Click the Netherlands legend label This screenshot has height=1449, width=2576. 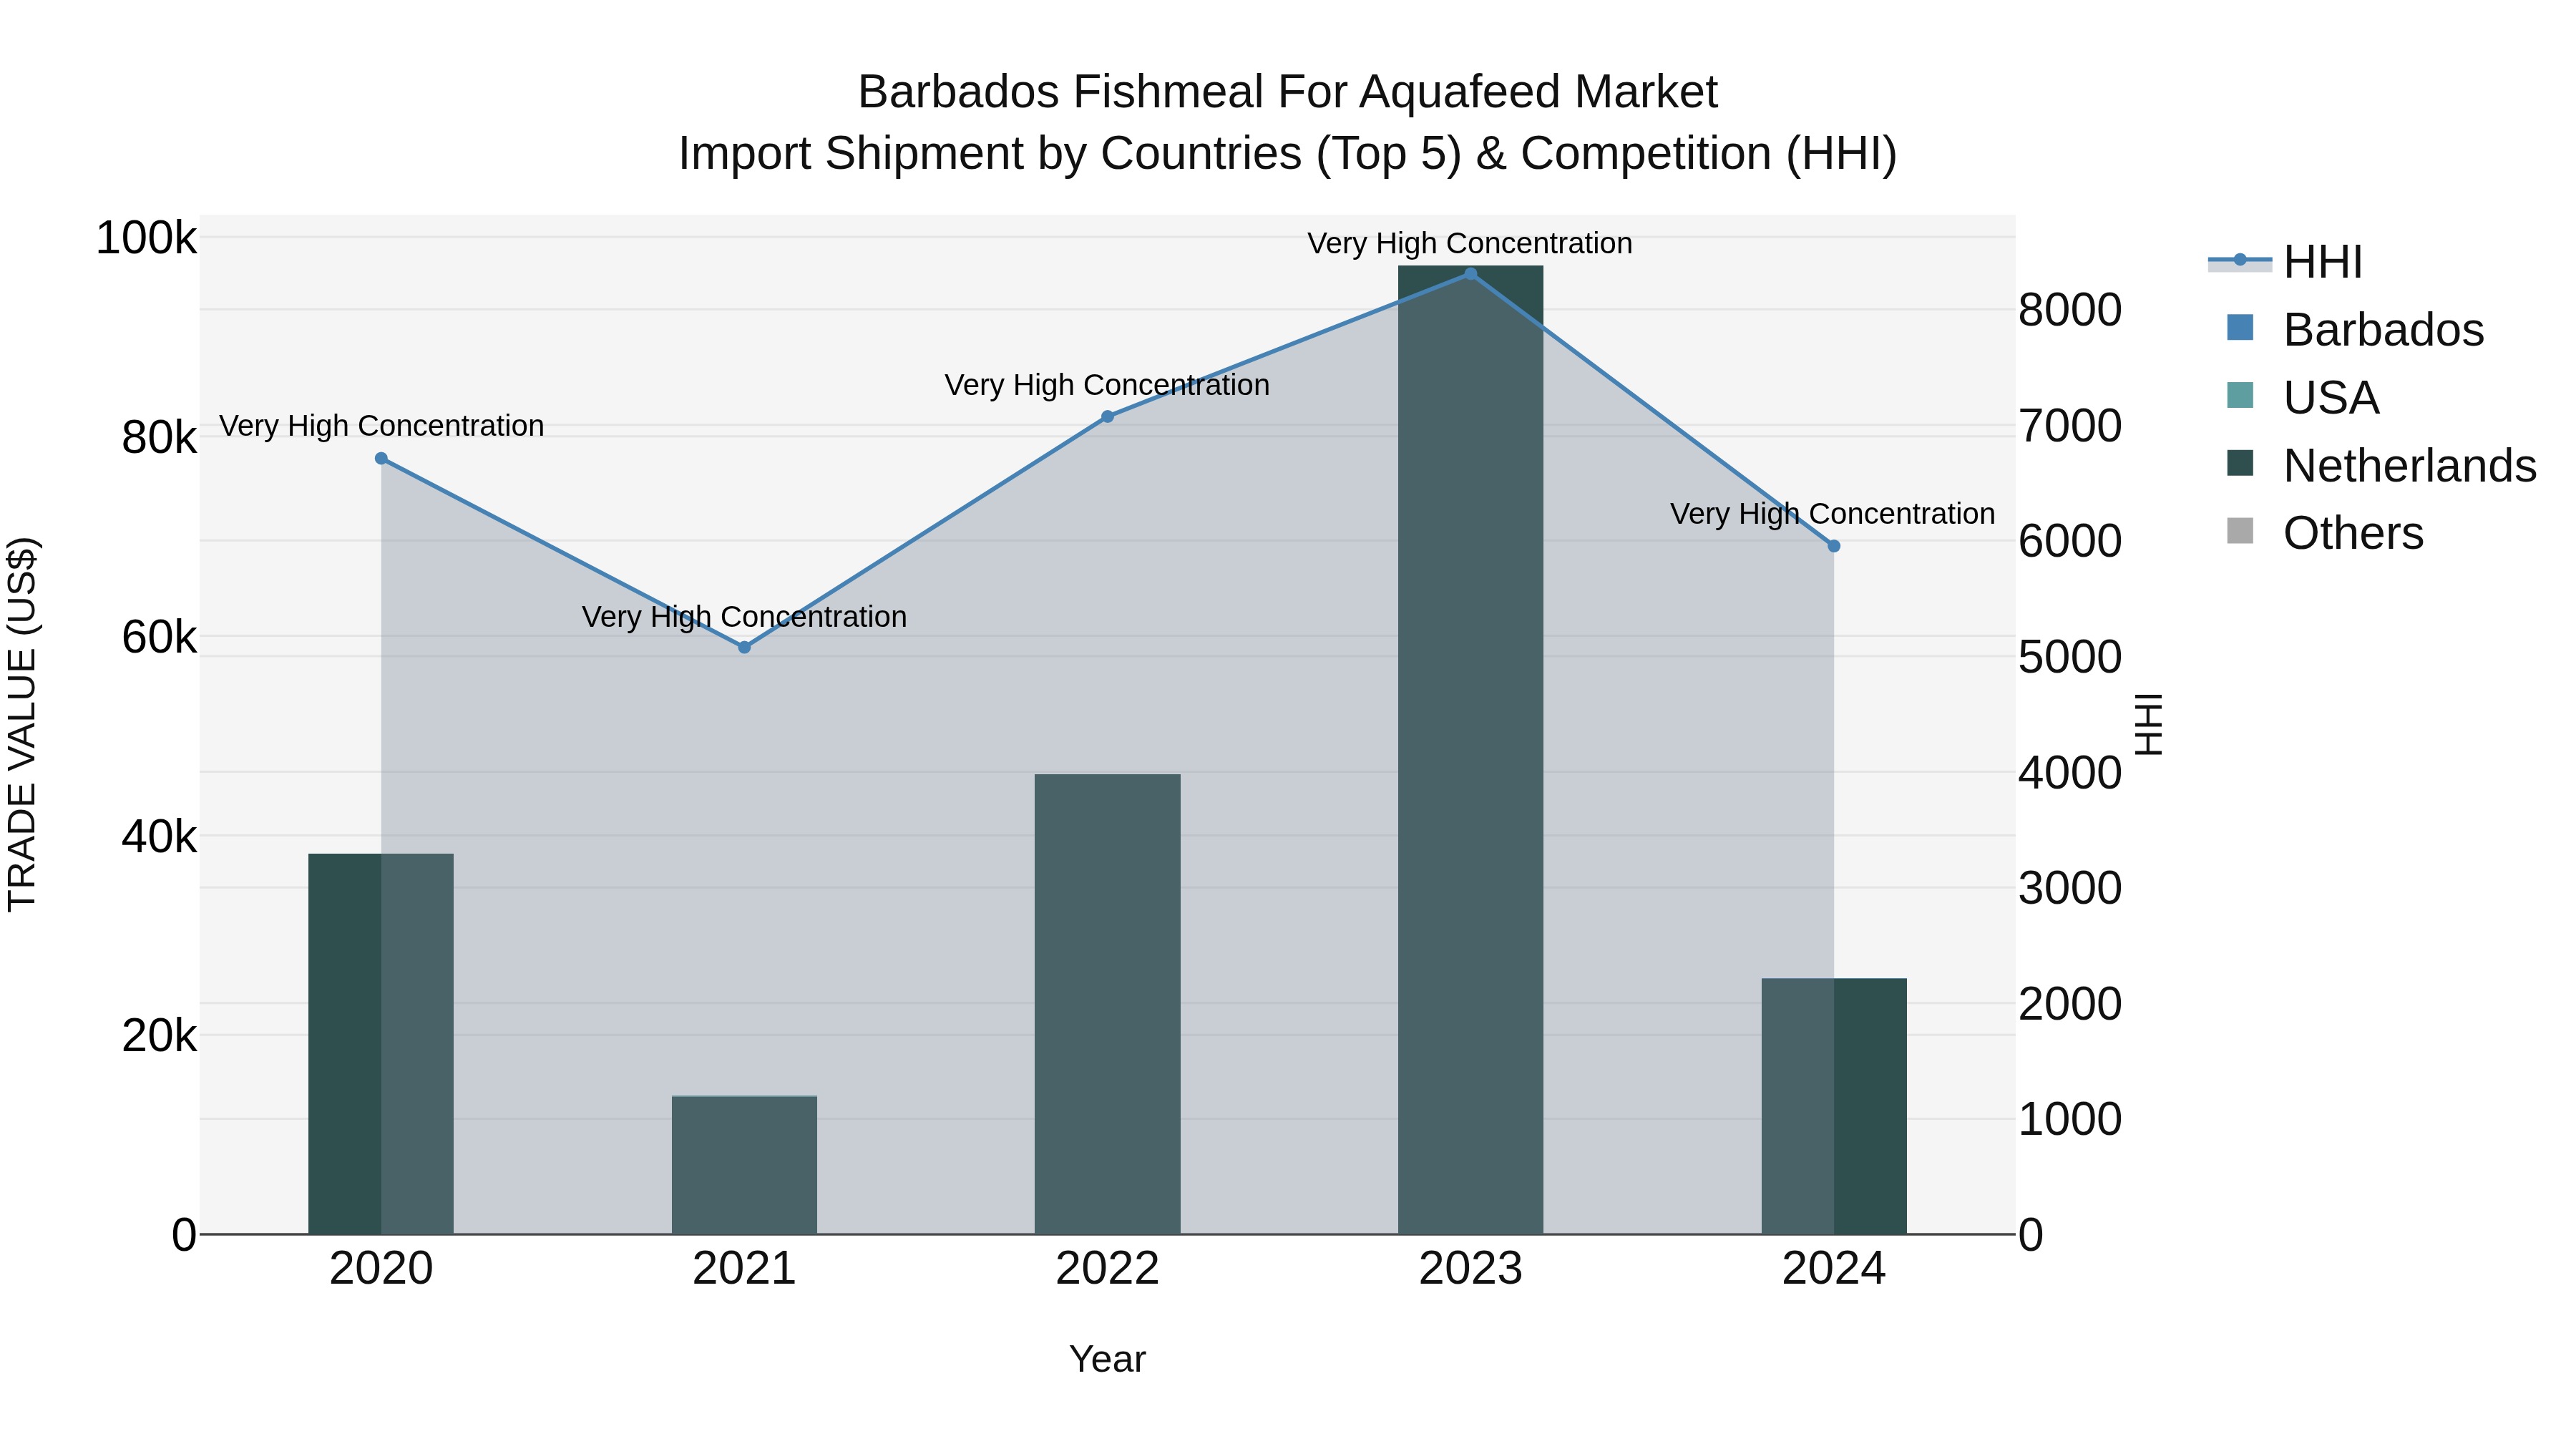pyautogui.click(x=2410, y=466)
